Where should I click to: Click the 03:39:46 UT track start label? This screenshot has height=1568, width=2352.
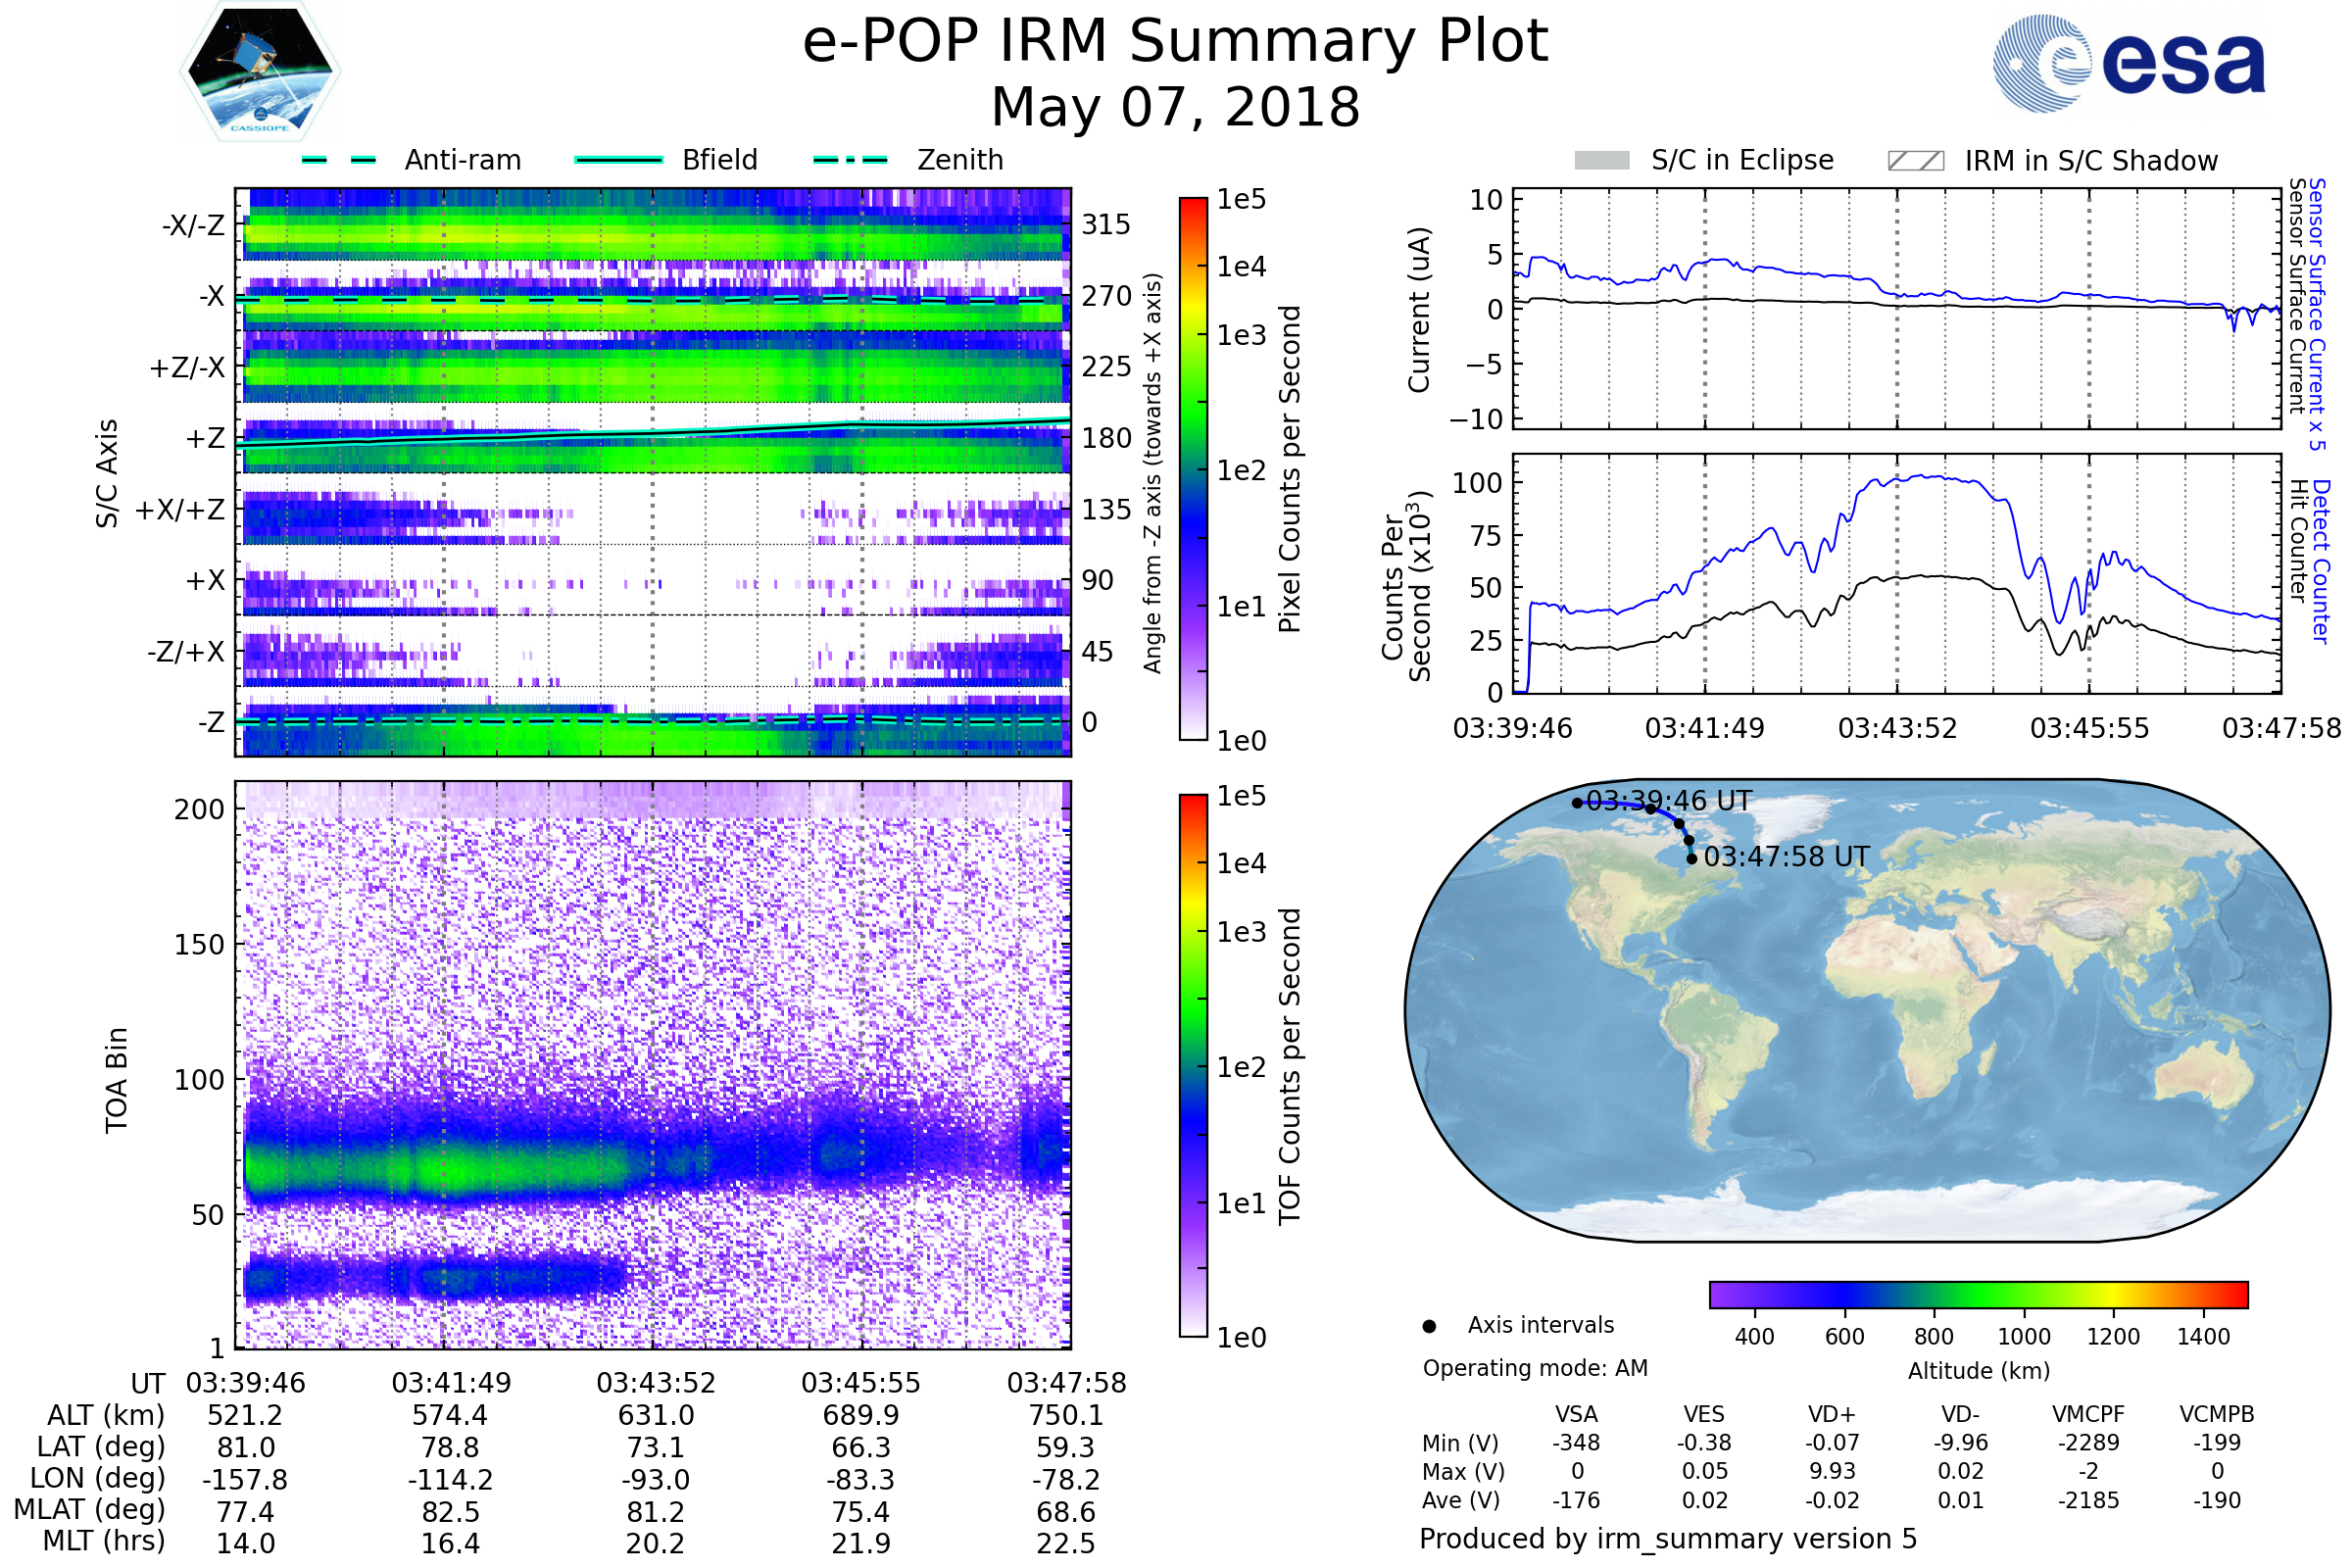click(x=1670, y=801)
